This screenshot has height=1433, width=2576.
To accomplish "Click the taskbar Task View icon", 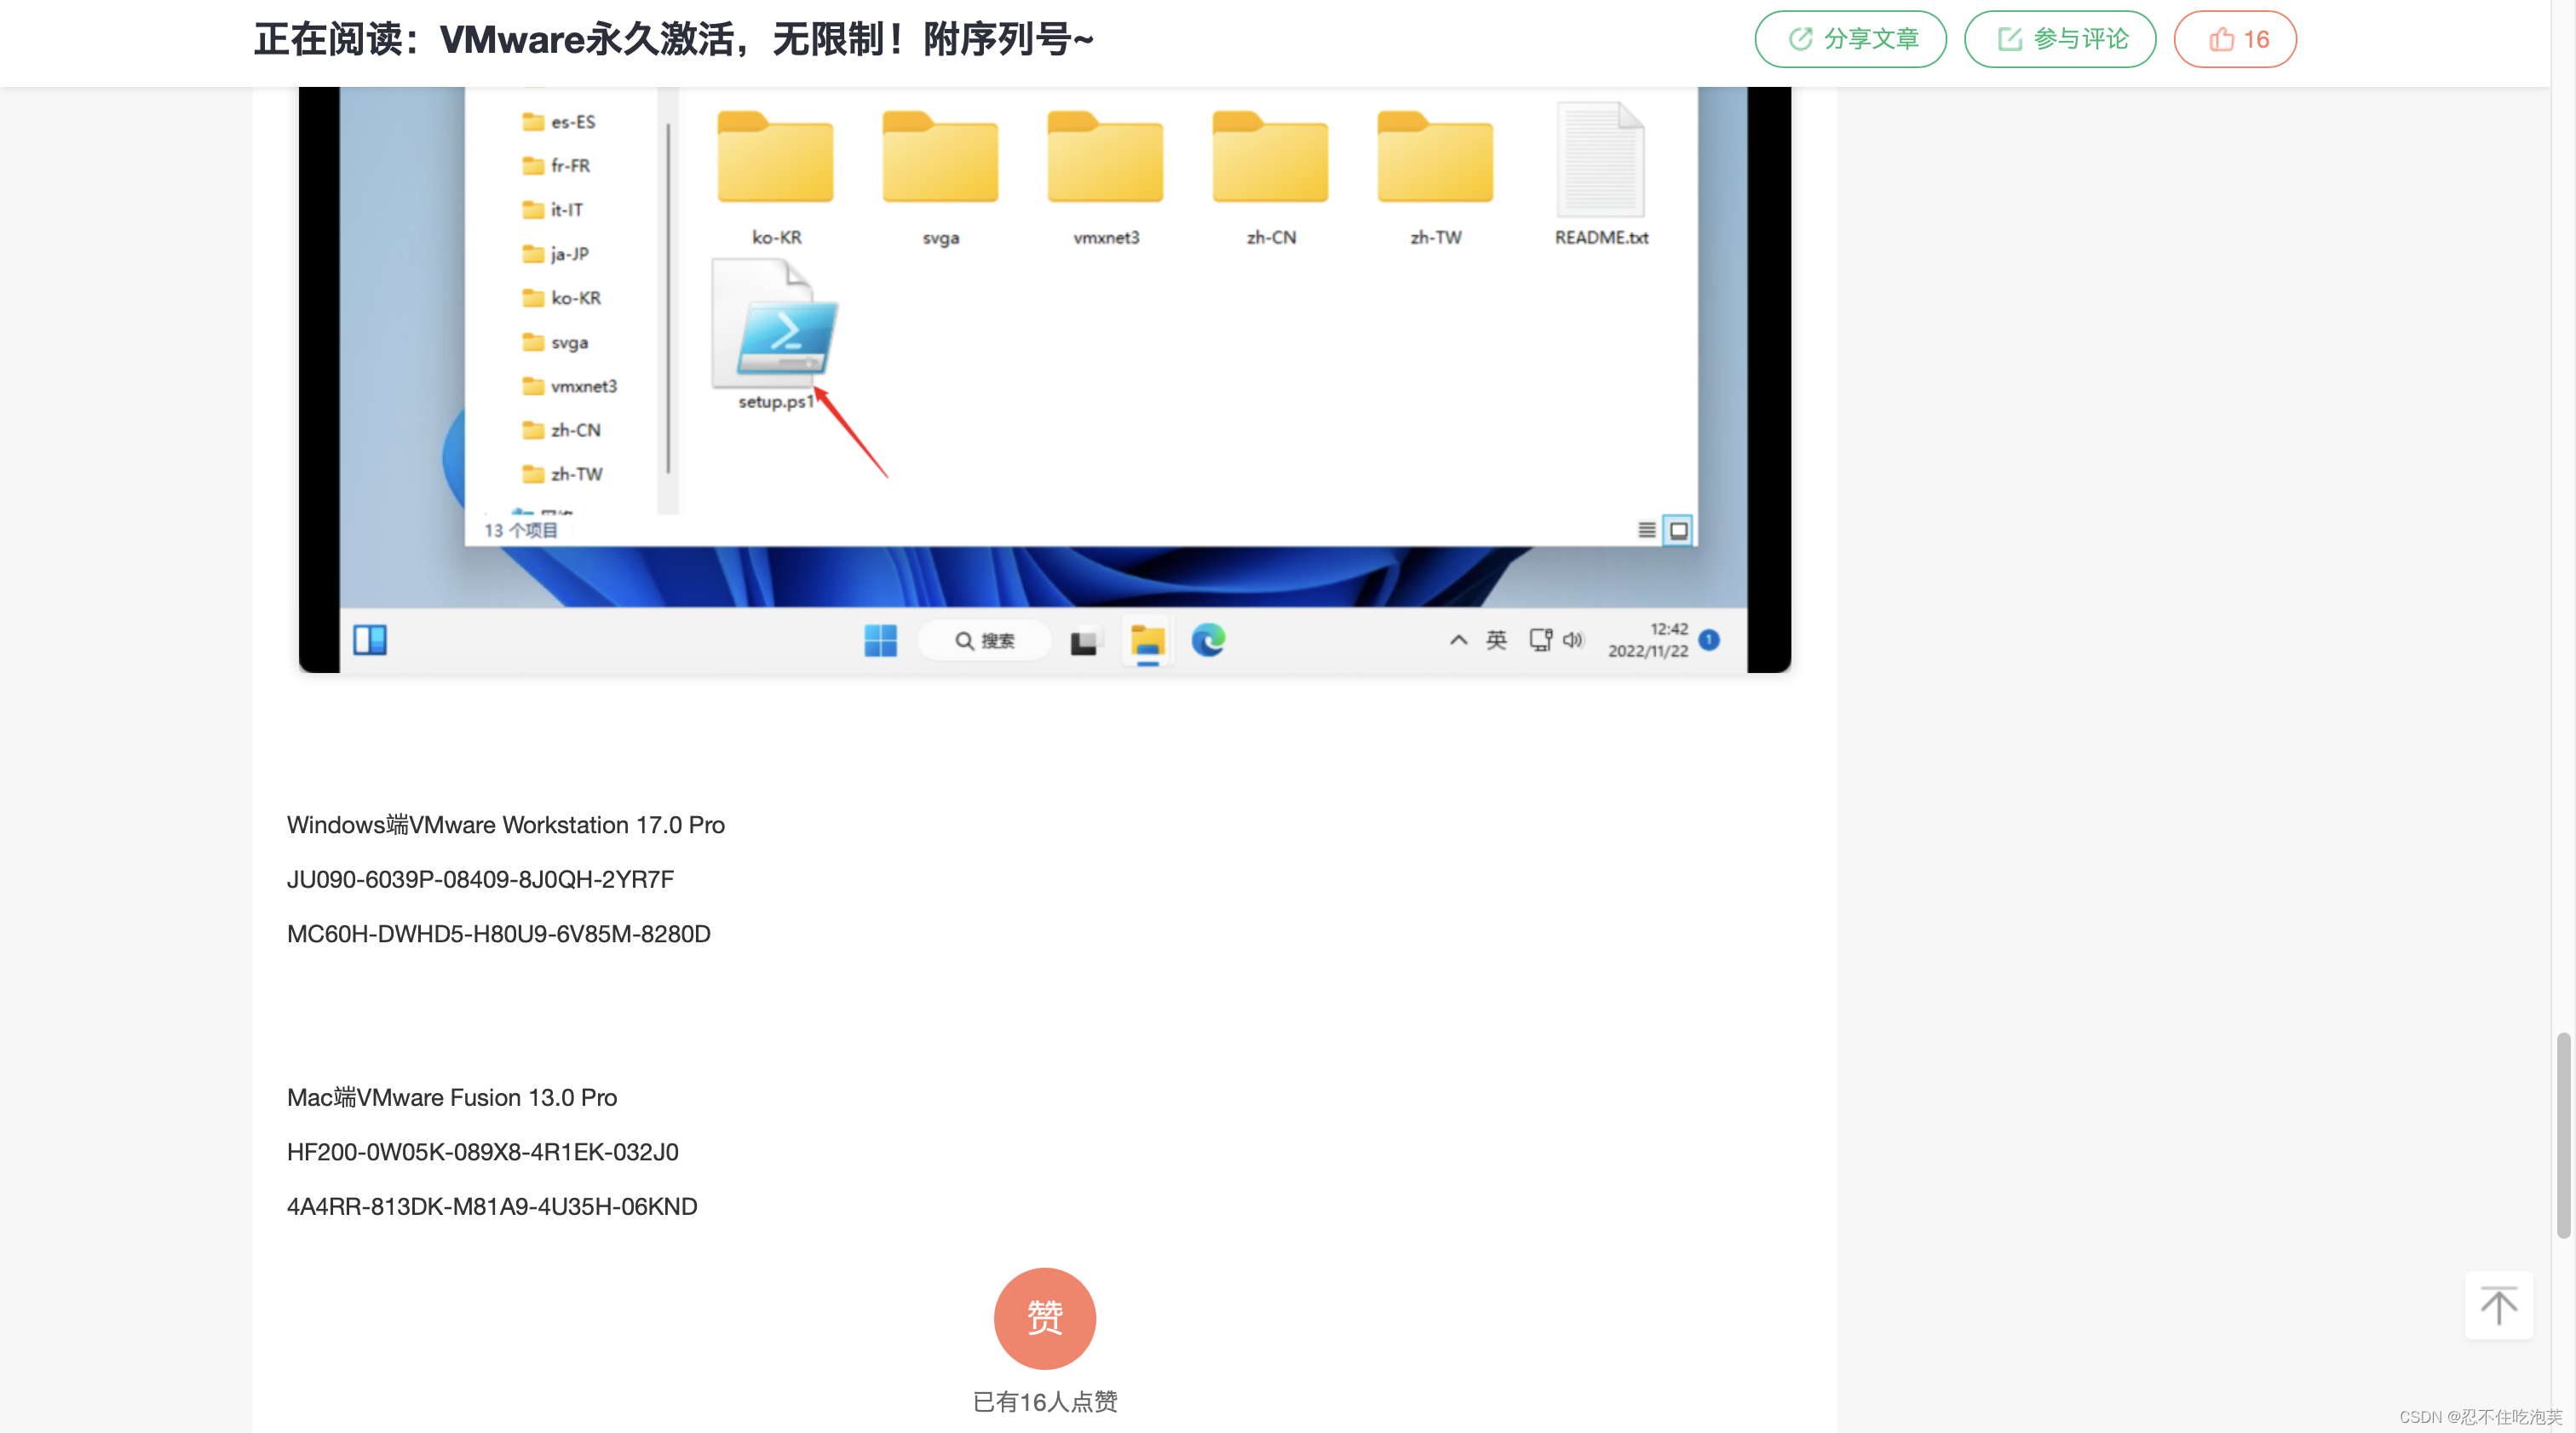I will [1084, 641].
